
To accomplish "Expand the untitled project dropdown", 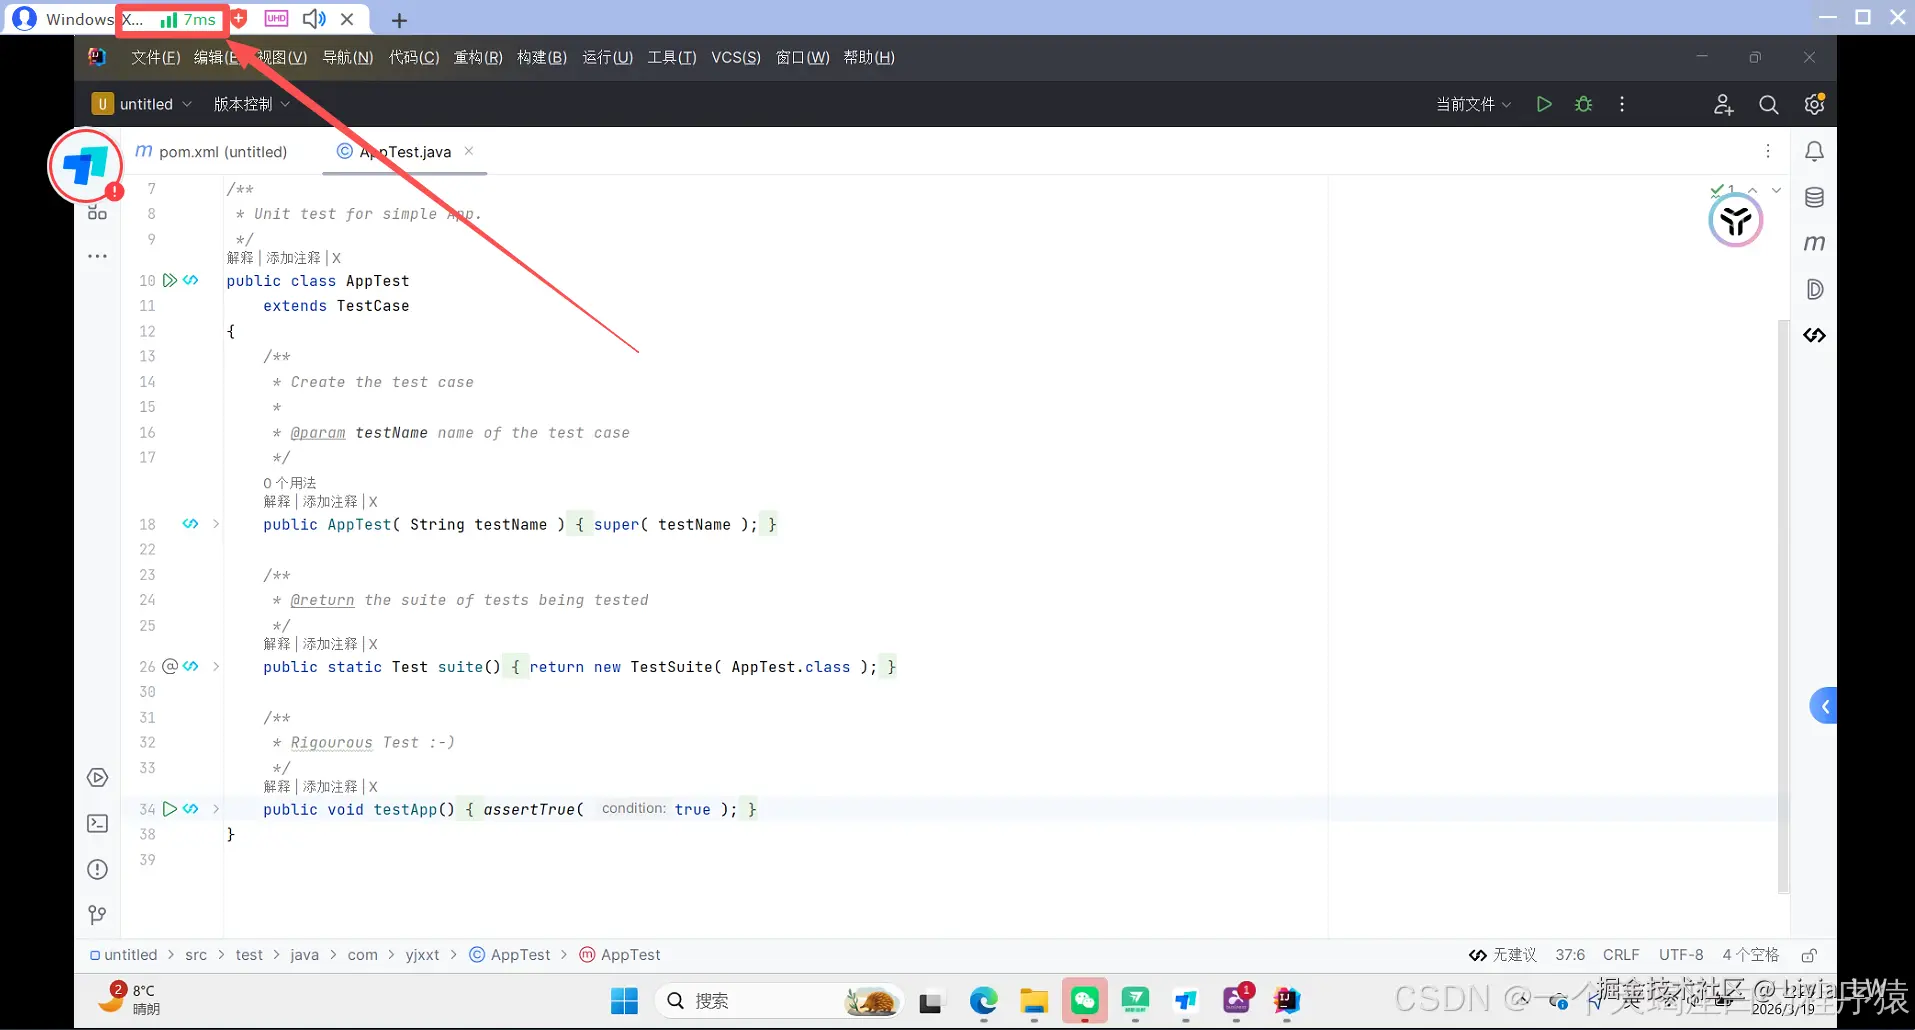I will (x=142, y=104).
